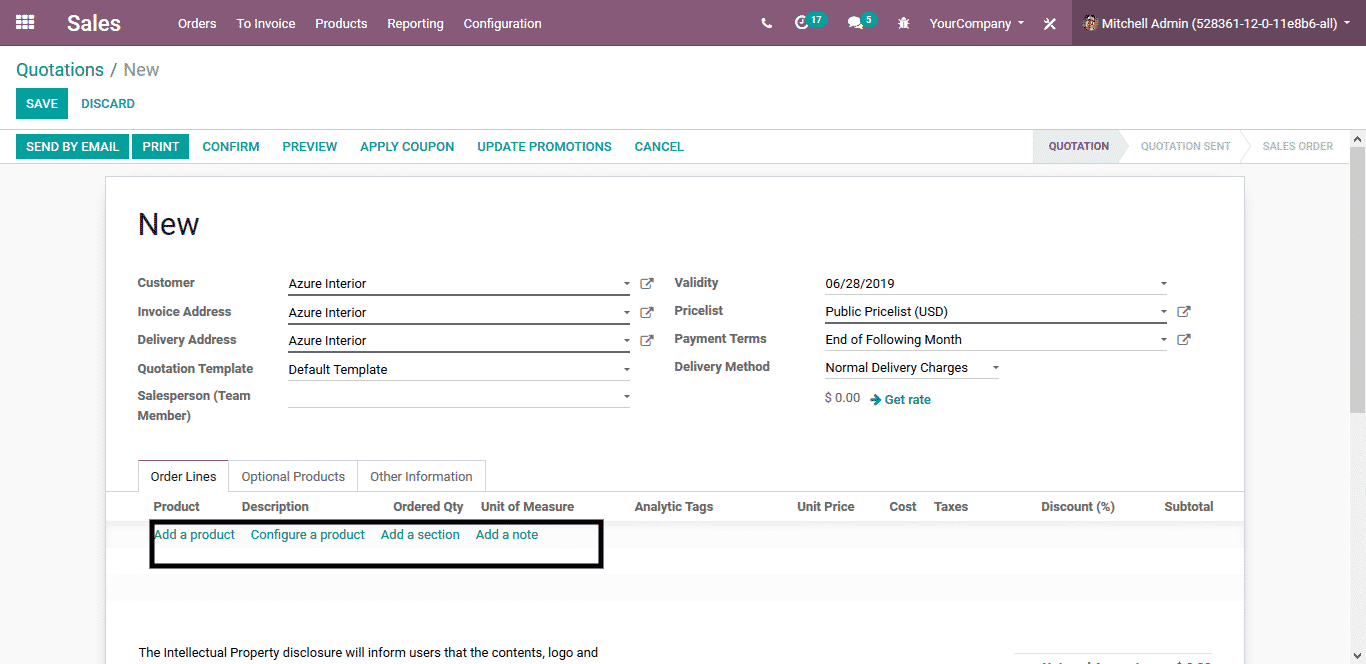Screen dimensions: 1366x664
Task: Click the tools icon beside YourCompany
Action: (x=1049, y=24)
